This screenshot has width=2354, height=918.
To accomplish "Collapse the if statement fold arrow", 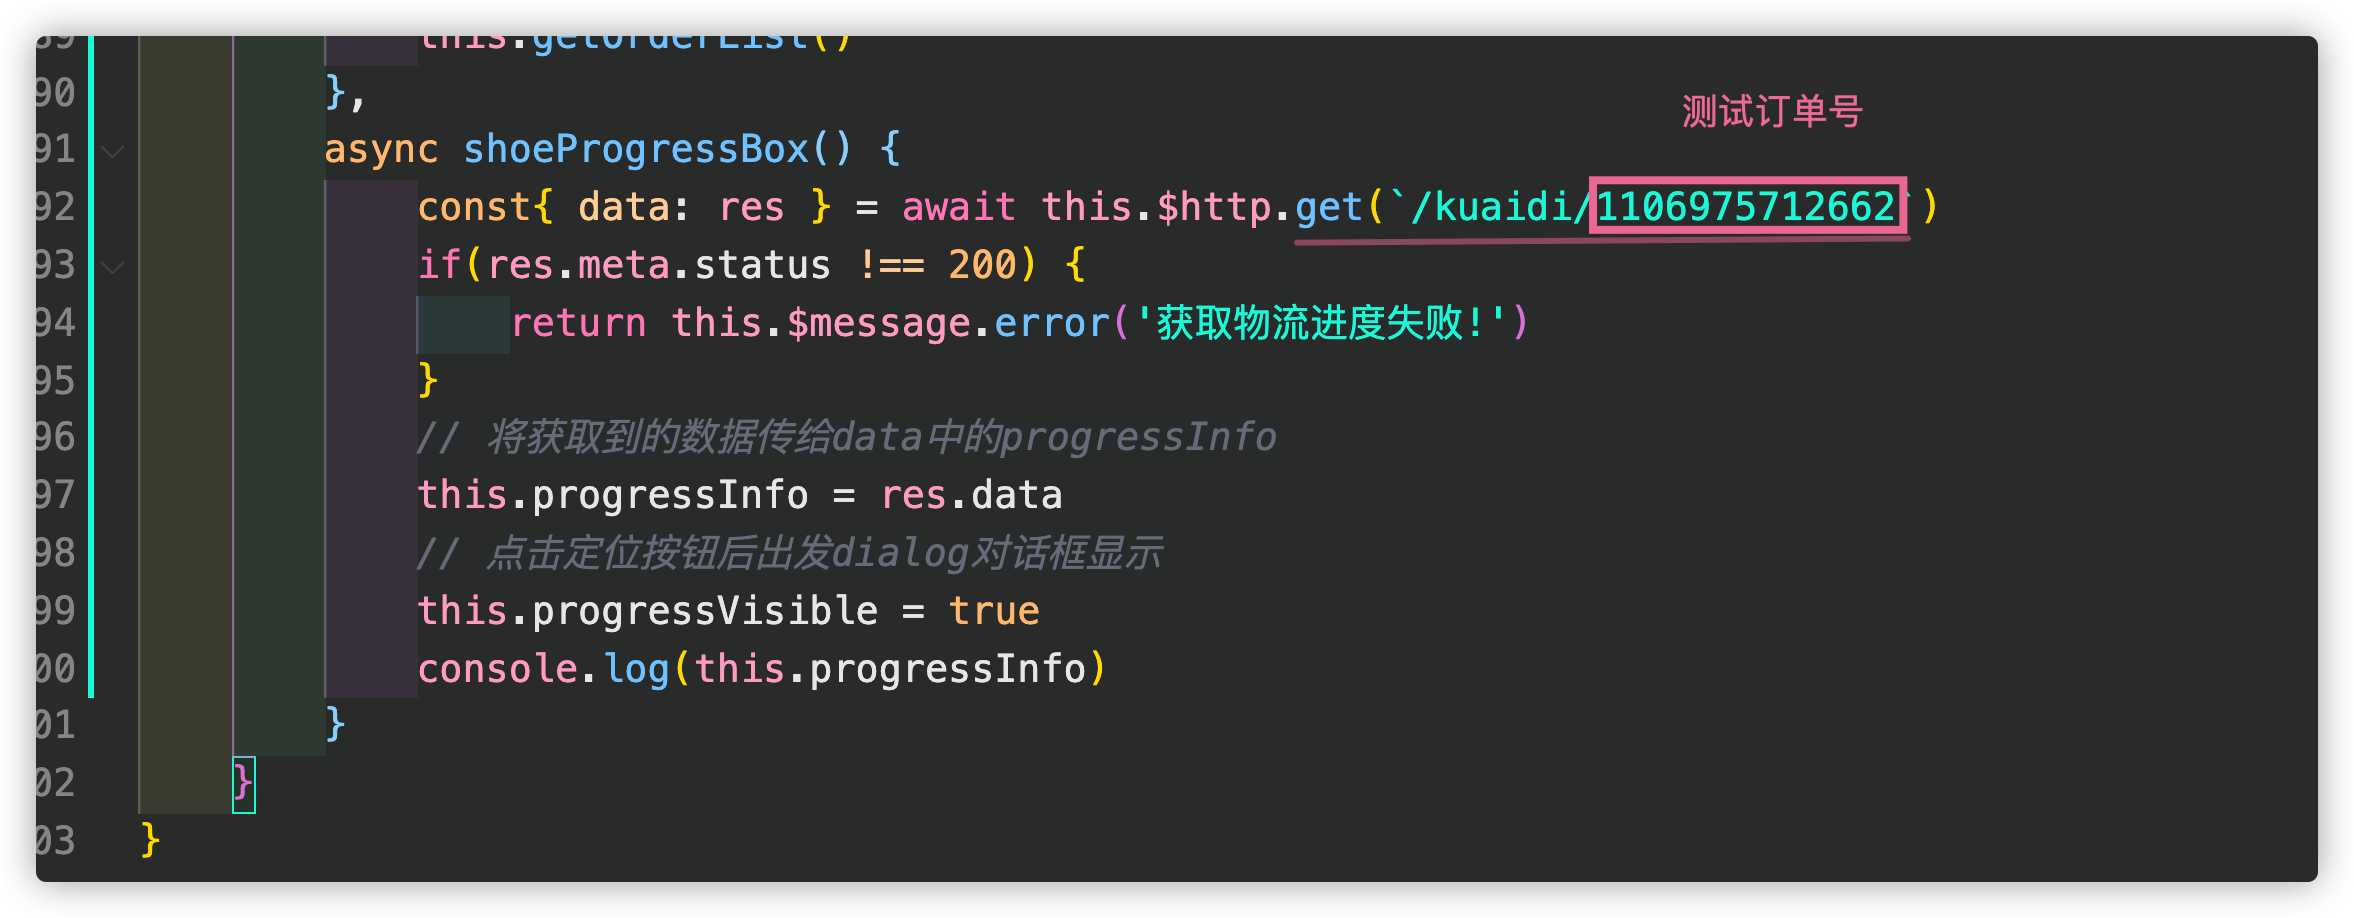I will click(113, 267).
